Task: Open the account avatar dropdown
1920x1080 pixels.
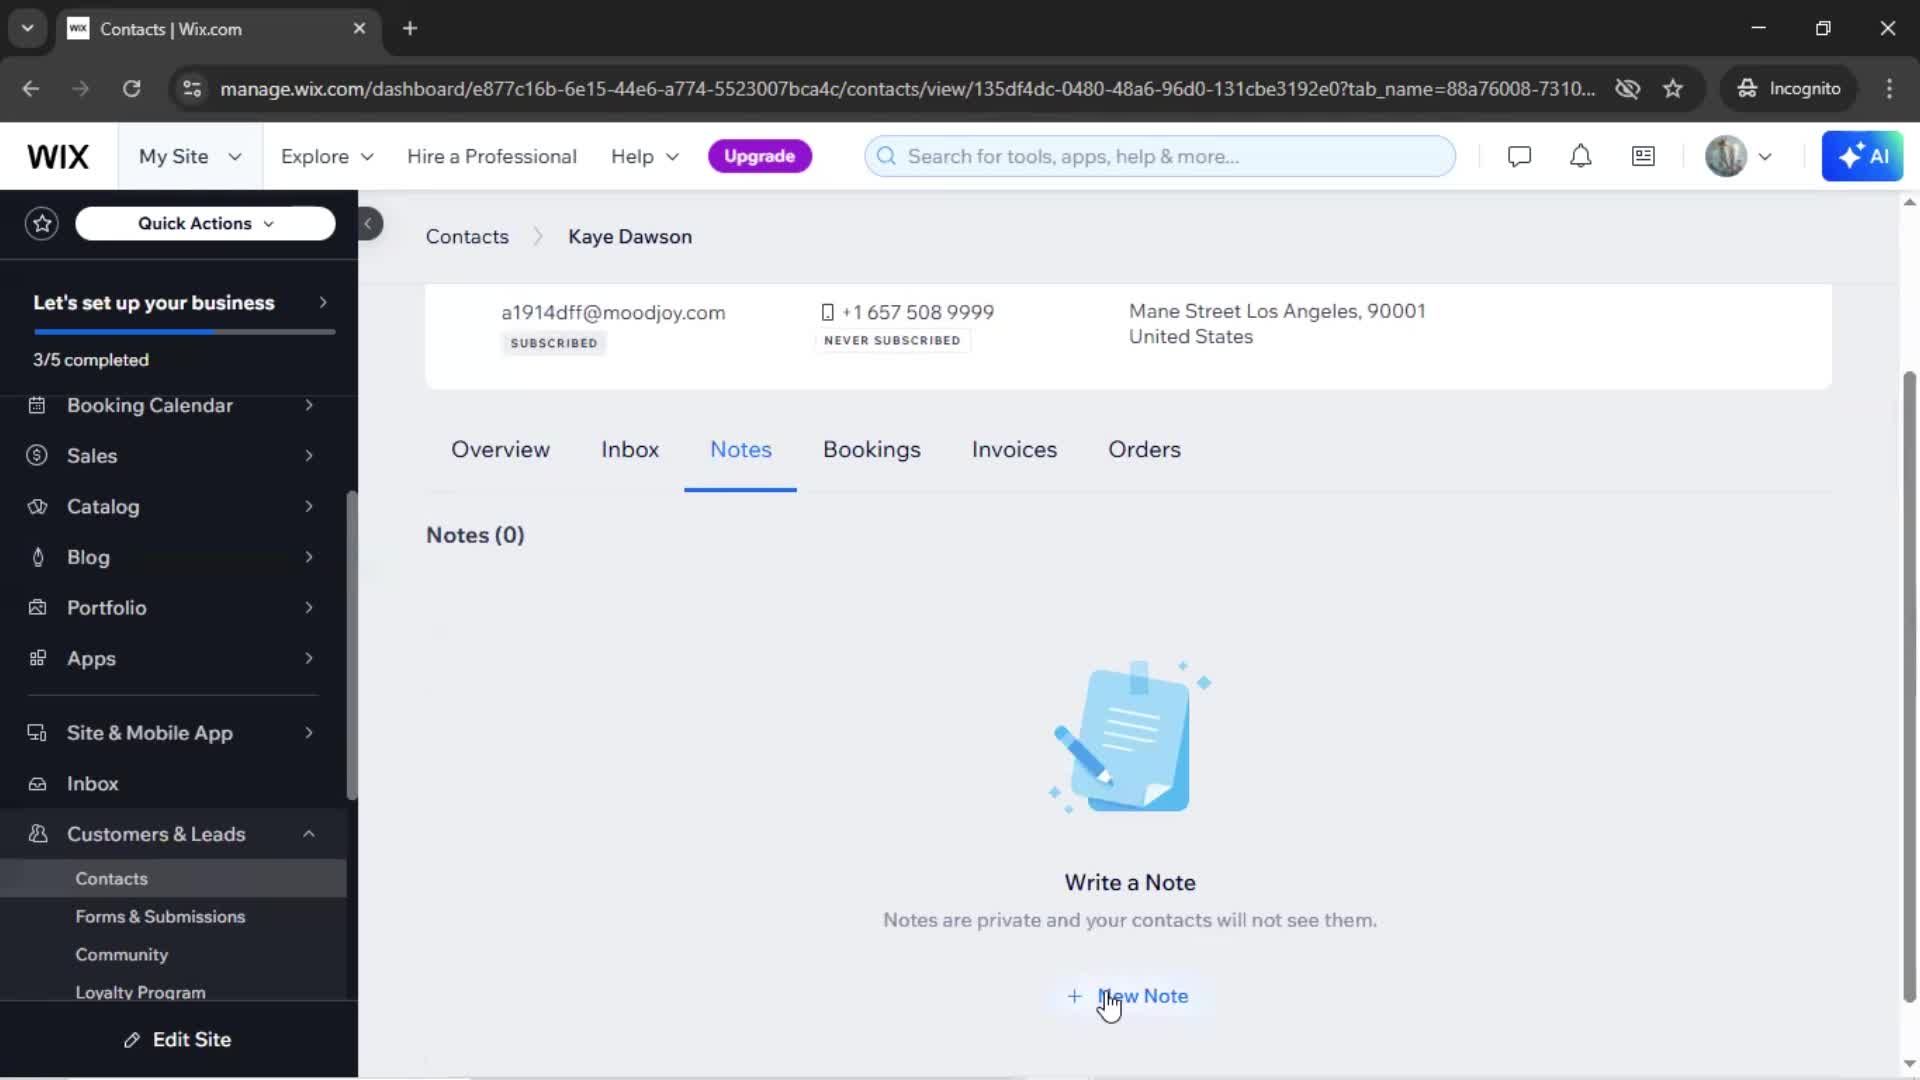Action: click(1739, 157)
